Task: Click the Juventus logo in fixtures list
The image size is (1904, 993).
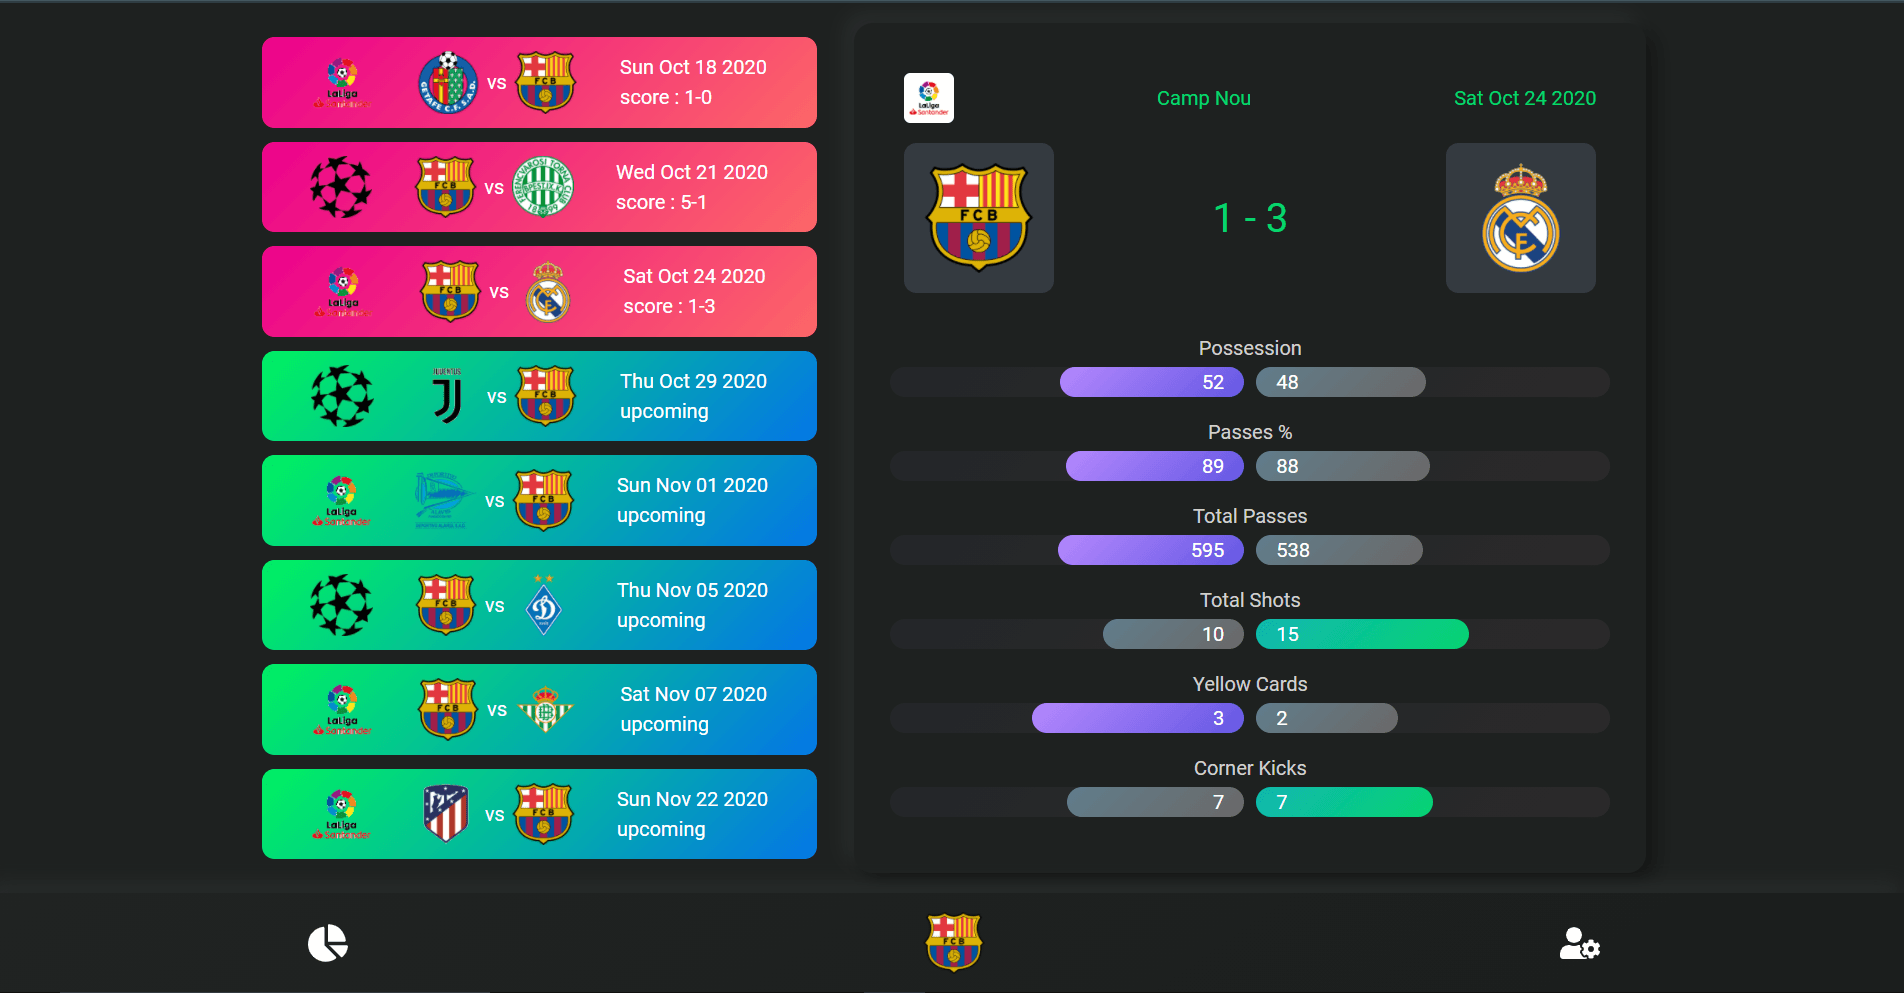Action: [447, 396]
